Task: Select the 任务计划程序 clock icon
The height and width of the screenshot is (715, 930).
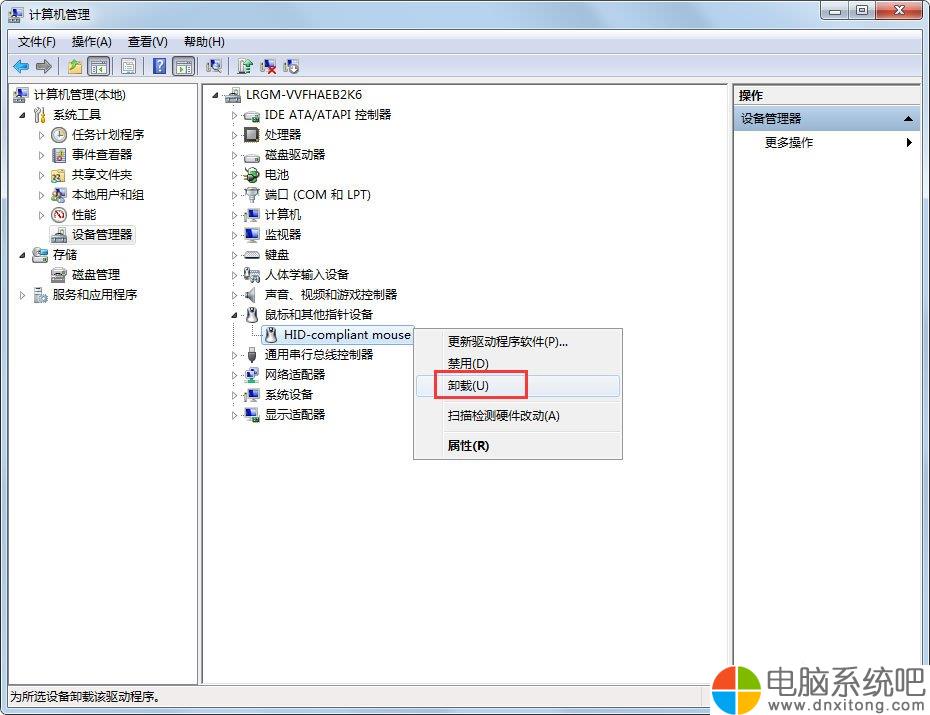Action: coord(59,135)
